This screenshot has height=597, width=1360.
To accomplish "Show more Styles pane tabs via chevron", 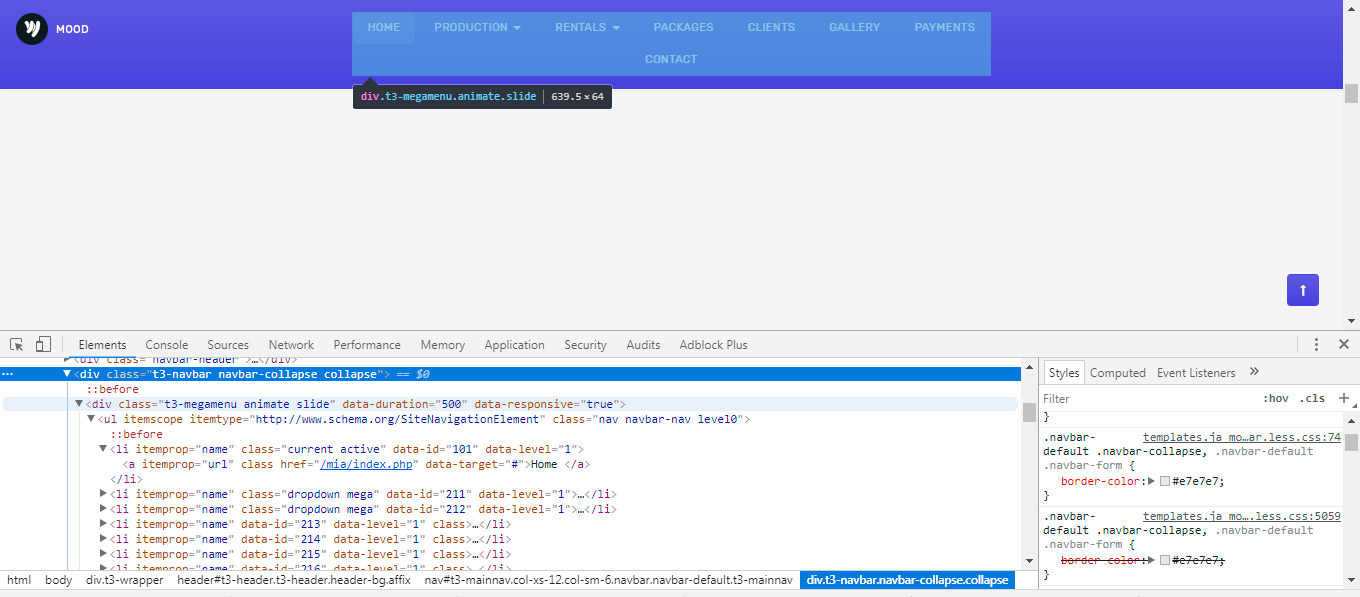I will point(1254,372).
